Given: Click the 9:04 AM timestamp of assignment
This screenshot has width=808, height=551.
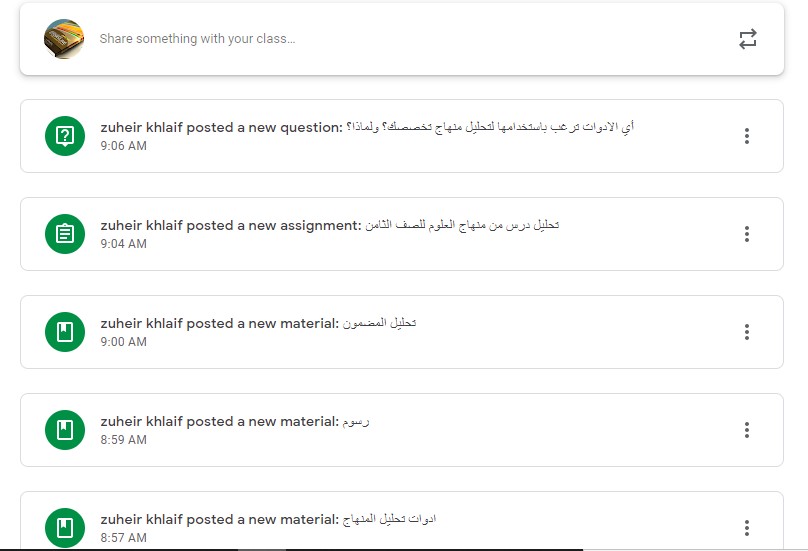Looking at the screenshot, I should point(124,244).
